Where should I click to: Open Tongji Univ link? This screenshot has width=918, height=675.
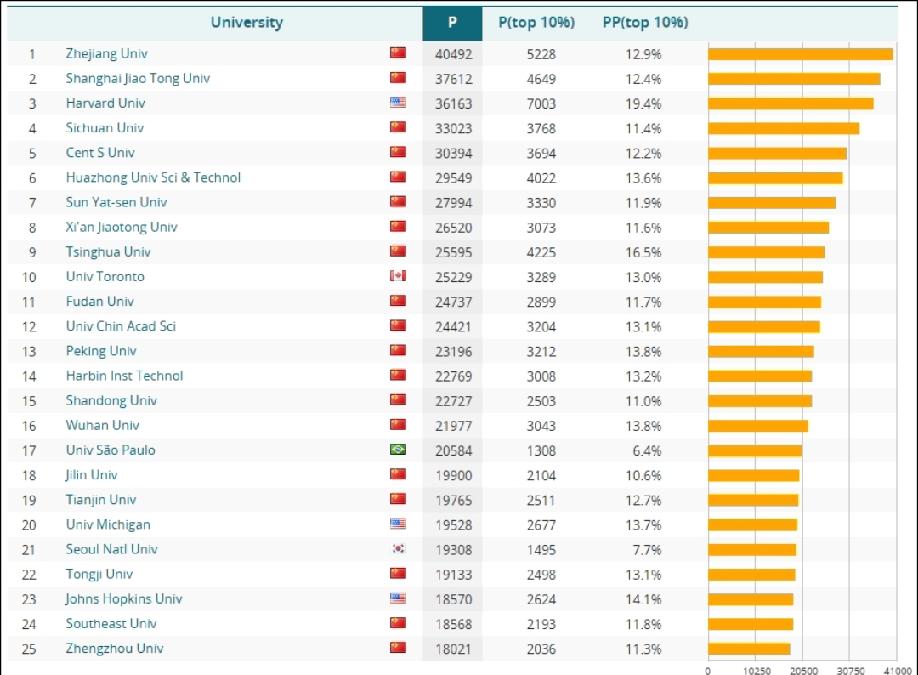pos(100,574)
